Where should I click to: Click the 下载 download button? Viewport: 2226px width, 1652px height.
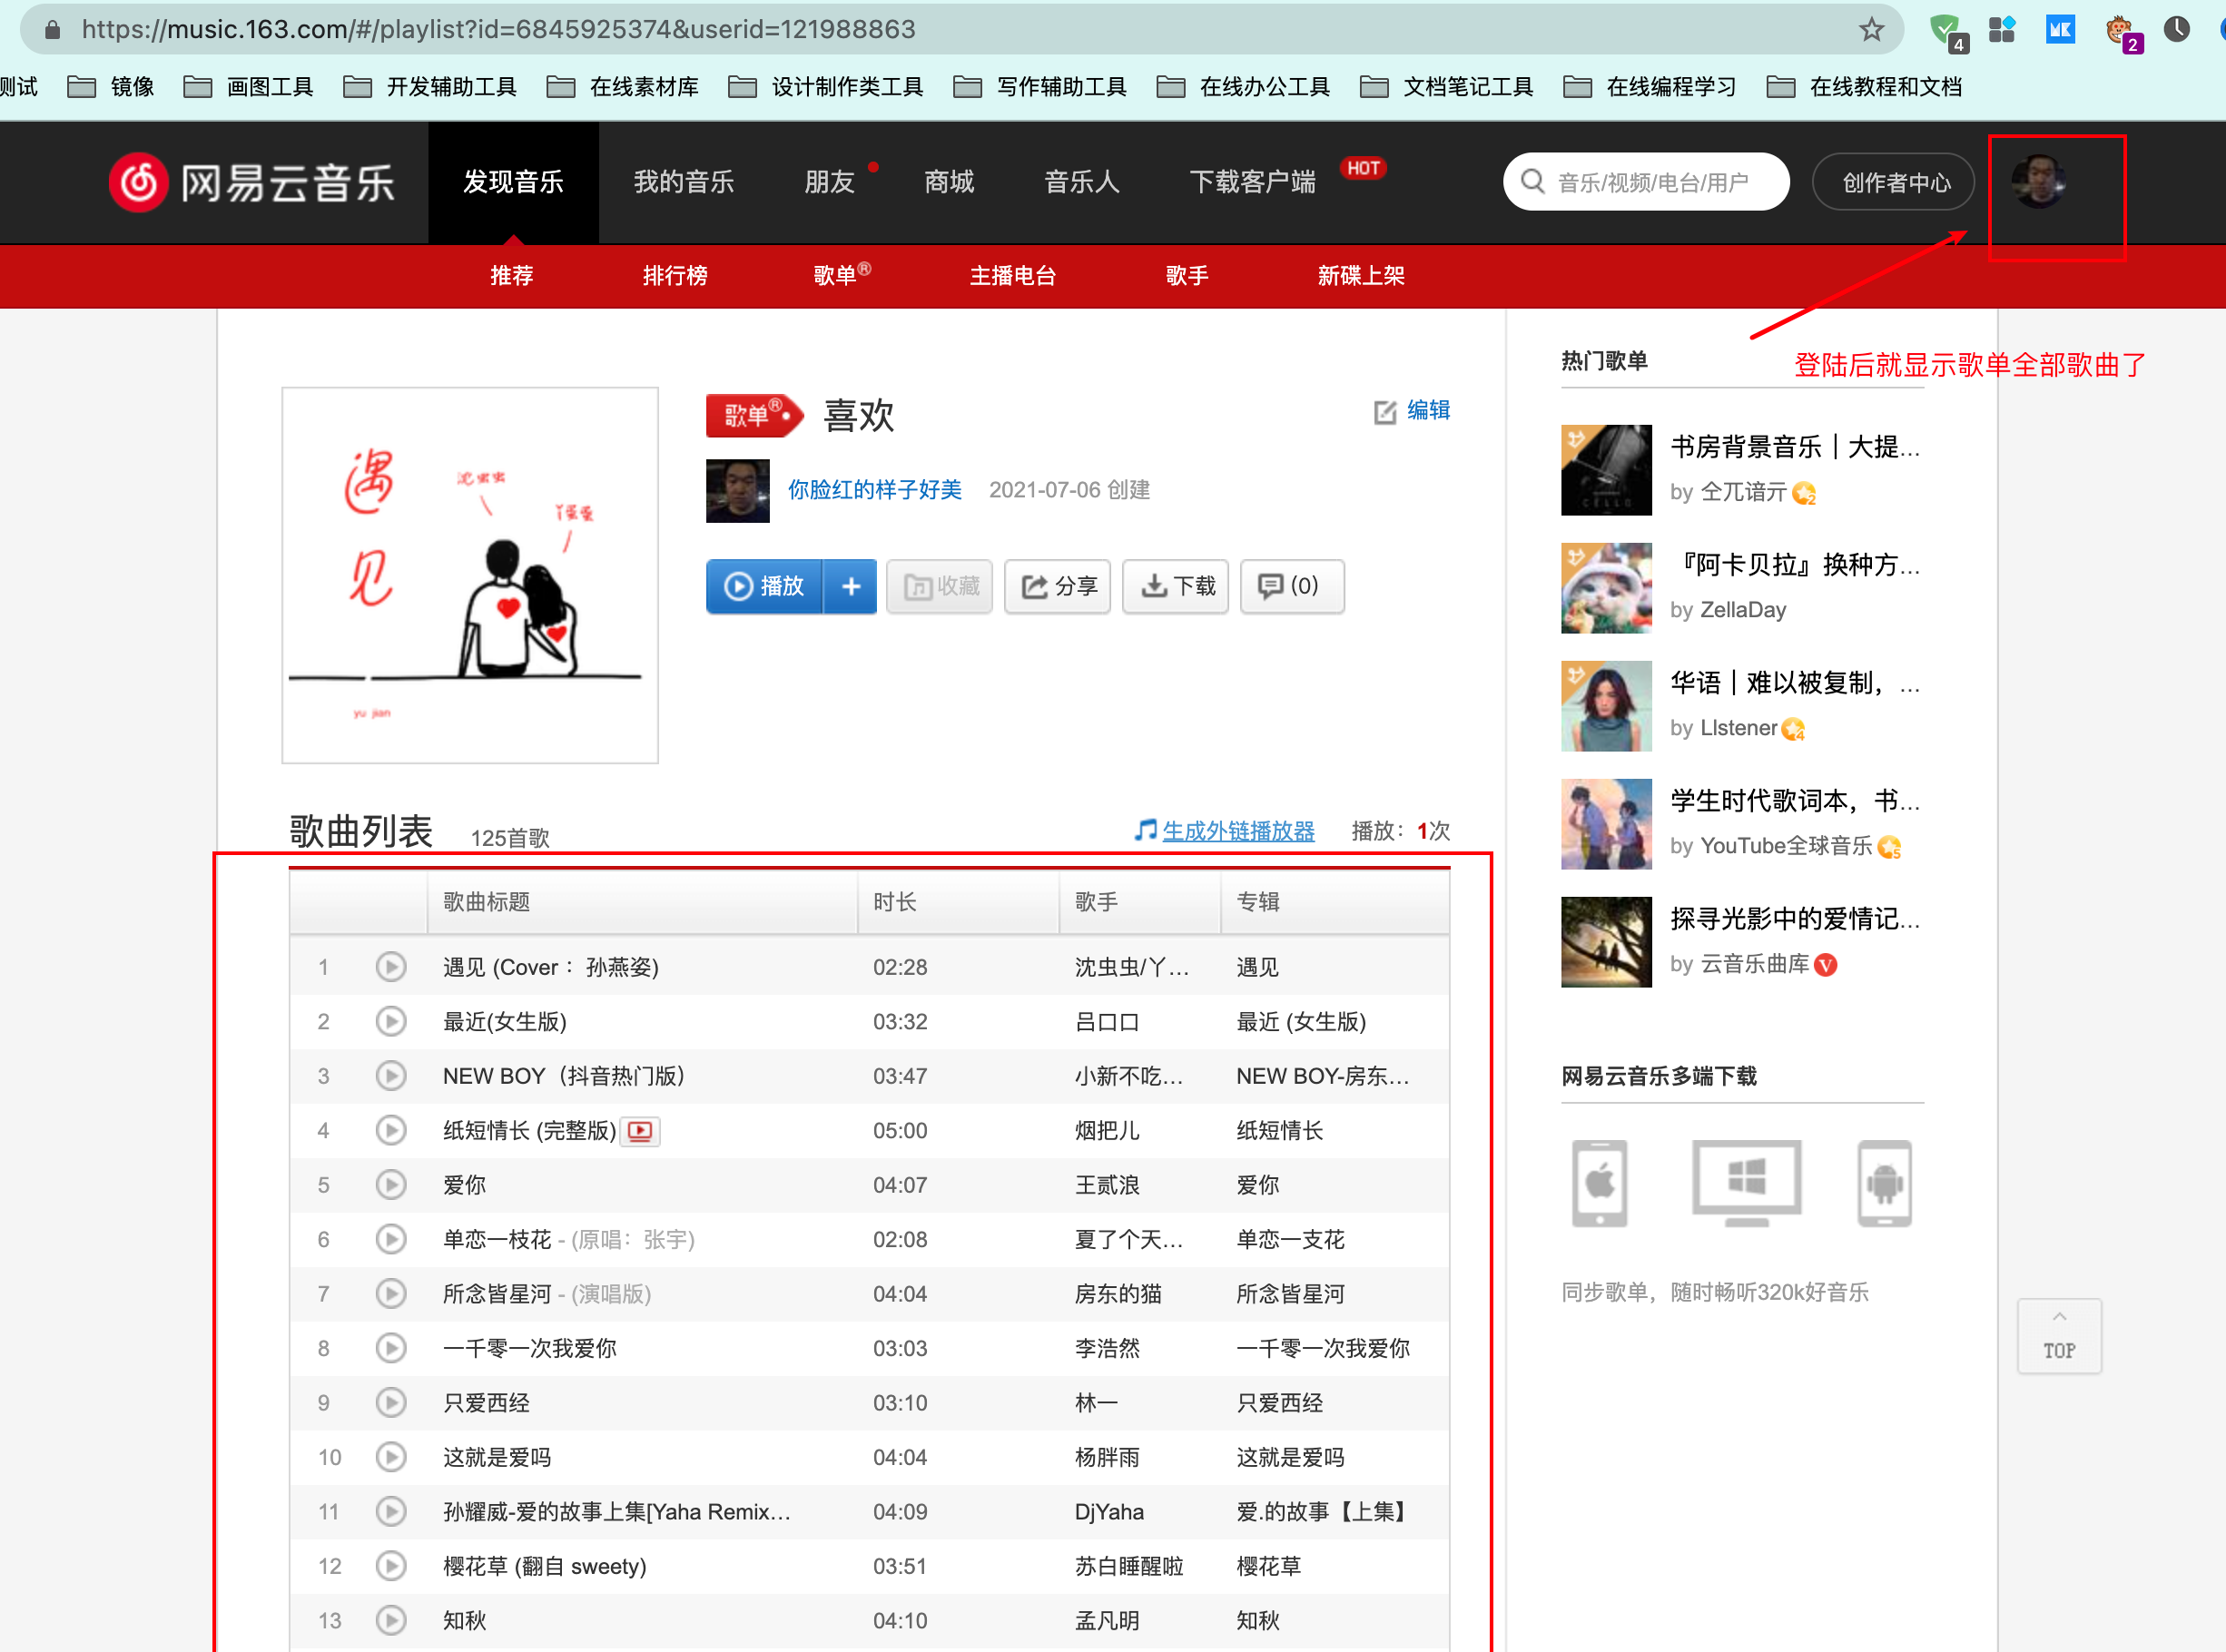click(1176, 586)
